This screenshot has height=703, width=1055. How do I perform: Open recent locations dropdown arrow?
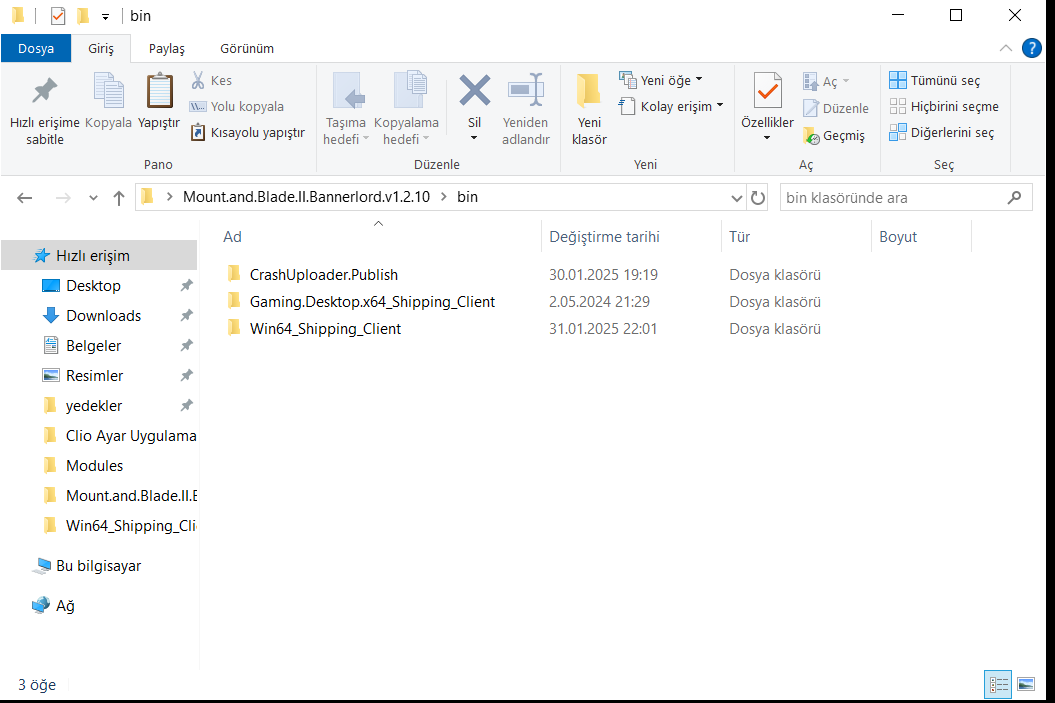pyautogui.click(x=93, y=198)
